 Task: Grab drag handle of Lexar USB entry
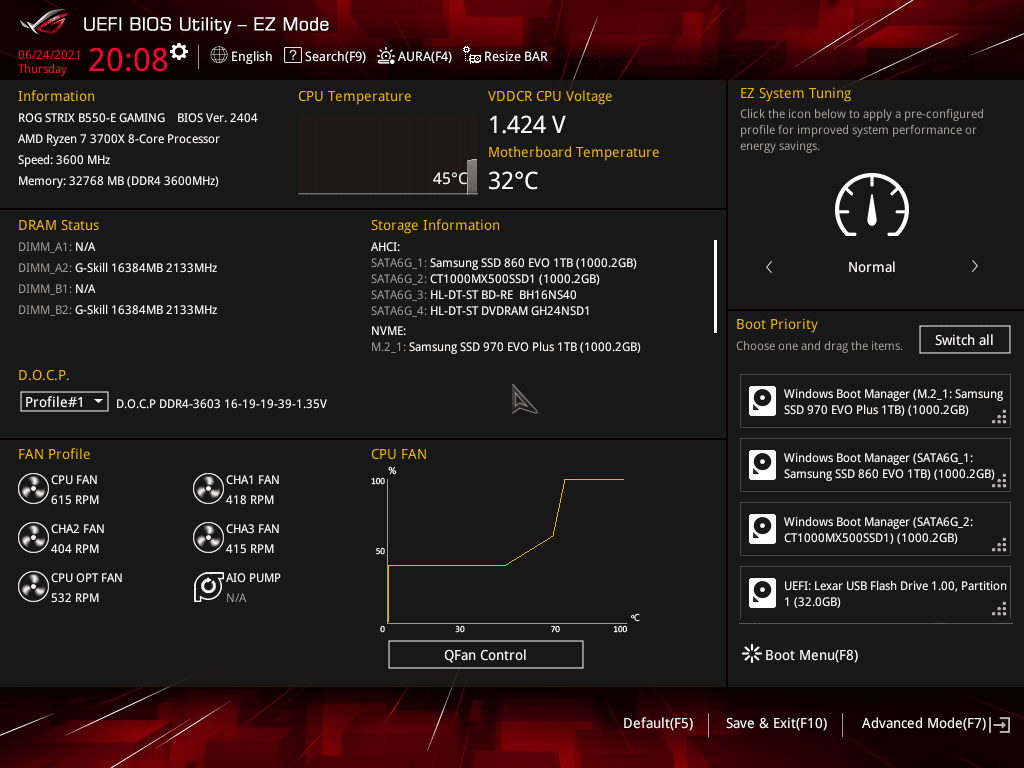click(x=999, y=609)
